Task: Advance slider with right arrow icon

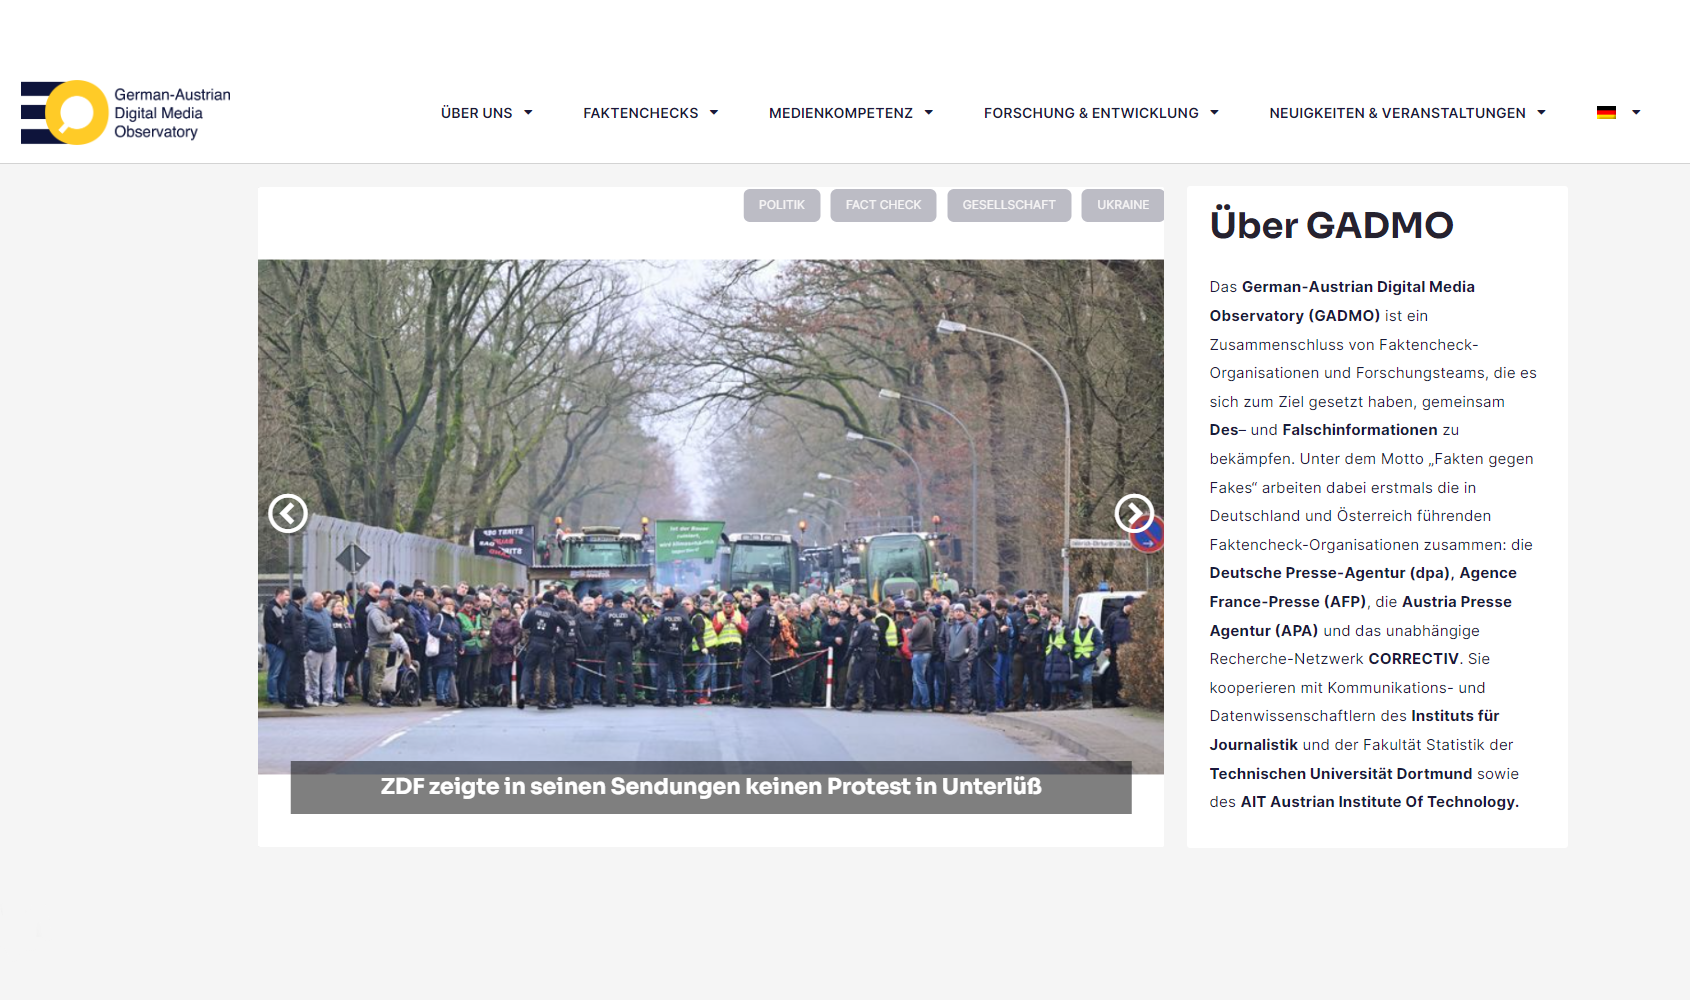Action: pos(1134,514)
